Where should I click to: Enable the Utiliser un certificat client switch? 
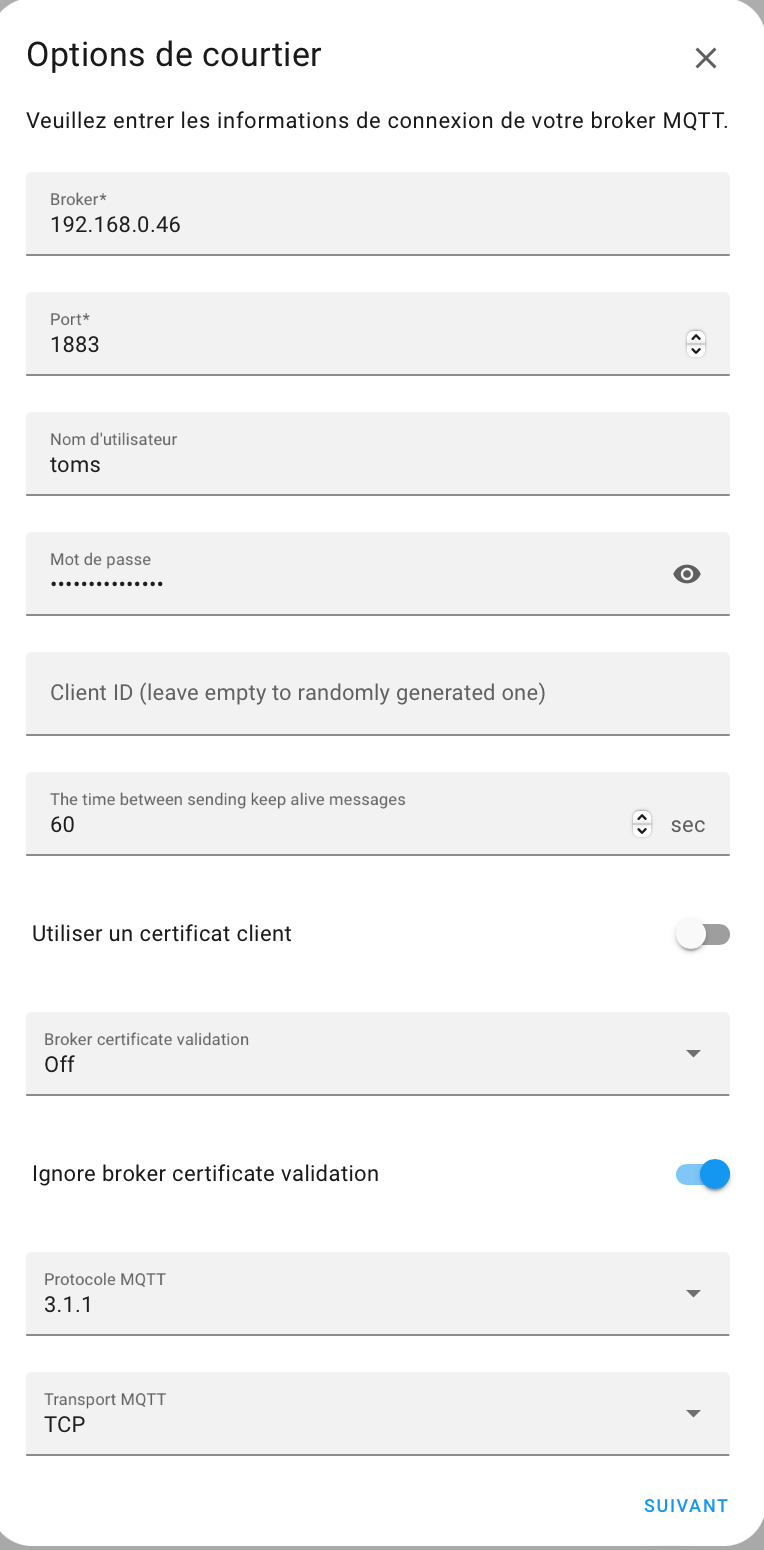coord(703,935)
